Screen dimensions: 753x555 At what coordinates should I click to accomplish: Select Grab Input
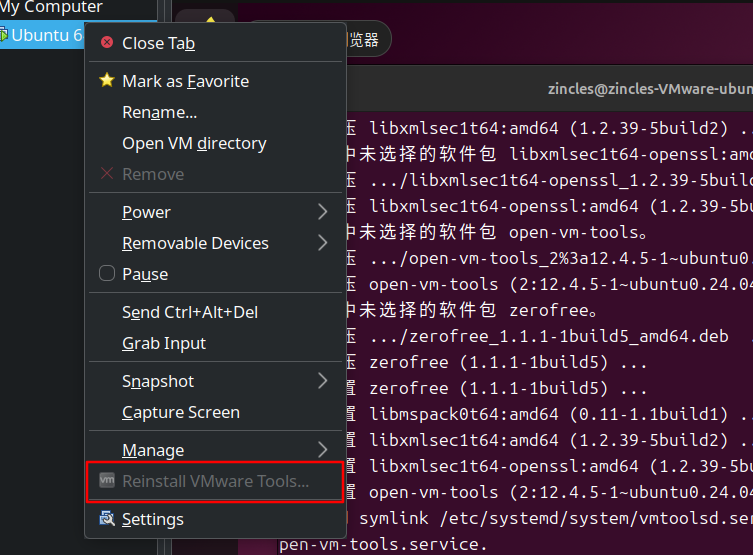215,343
